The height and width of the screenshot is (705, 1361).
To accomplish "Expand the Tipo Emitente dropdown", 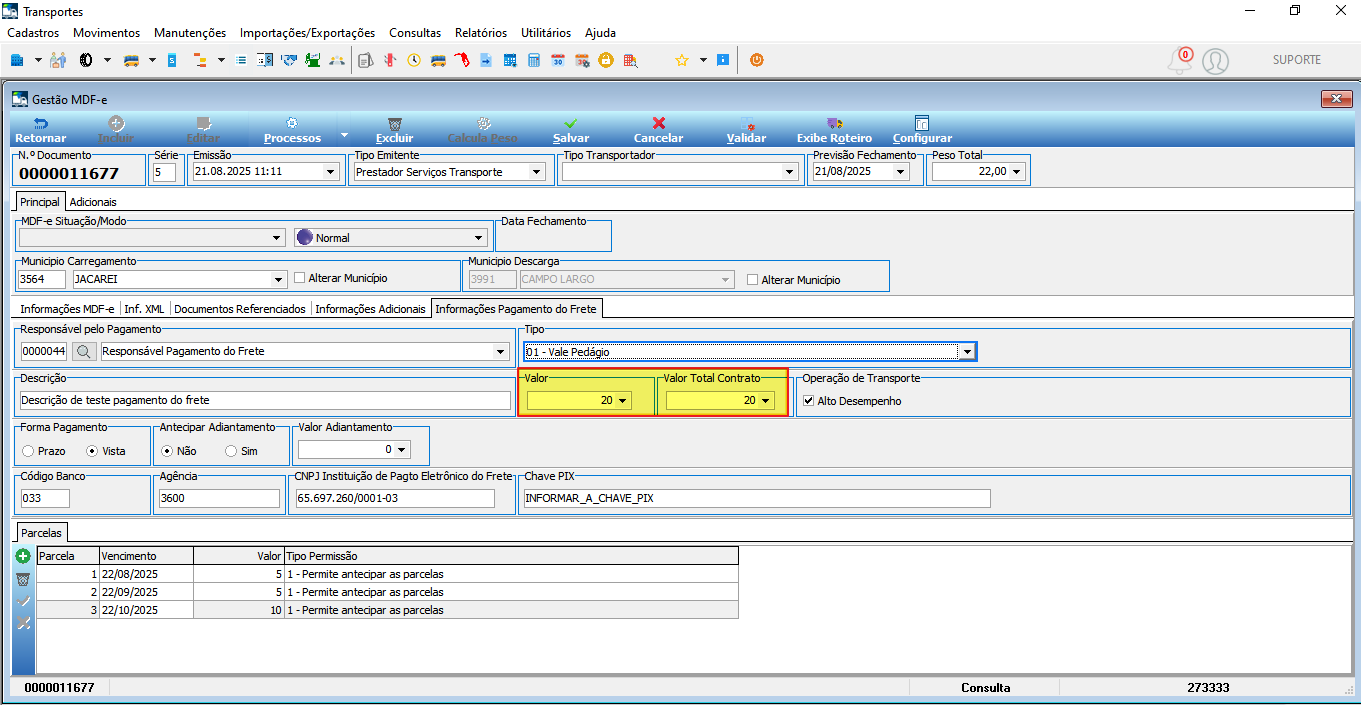I will pyautogui.click(x=537, y=172).
